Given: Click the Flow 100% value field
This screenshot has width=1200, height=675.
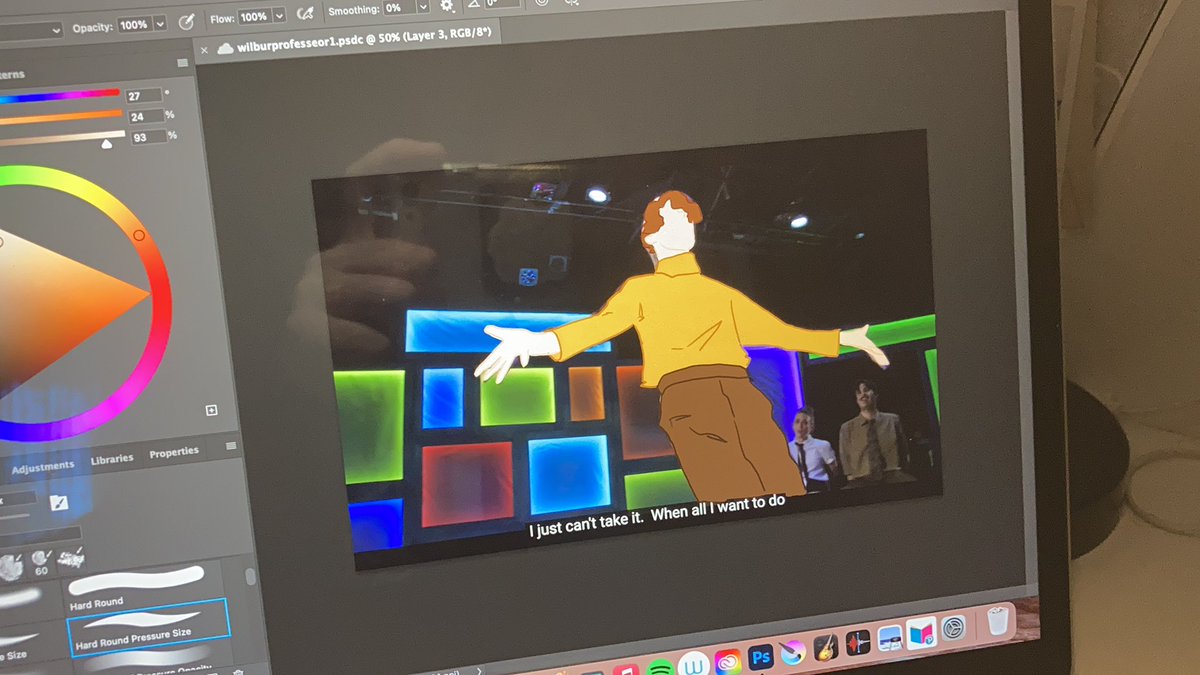Looking at the screenshot, I should (254, 17).
